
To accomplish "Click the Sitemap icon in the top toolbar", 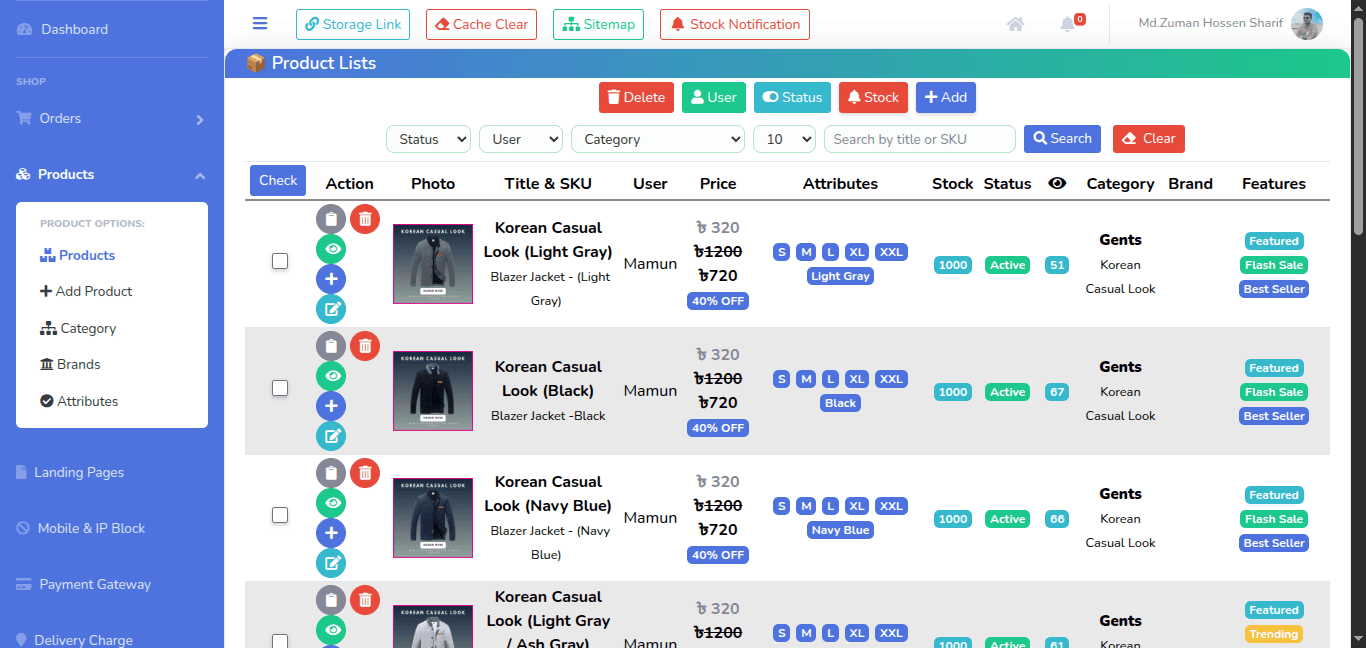I will [x=598, y=24].
